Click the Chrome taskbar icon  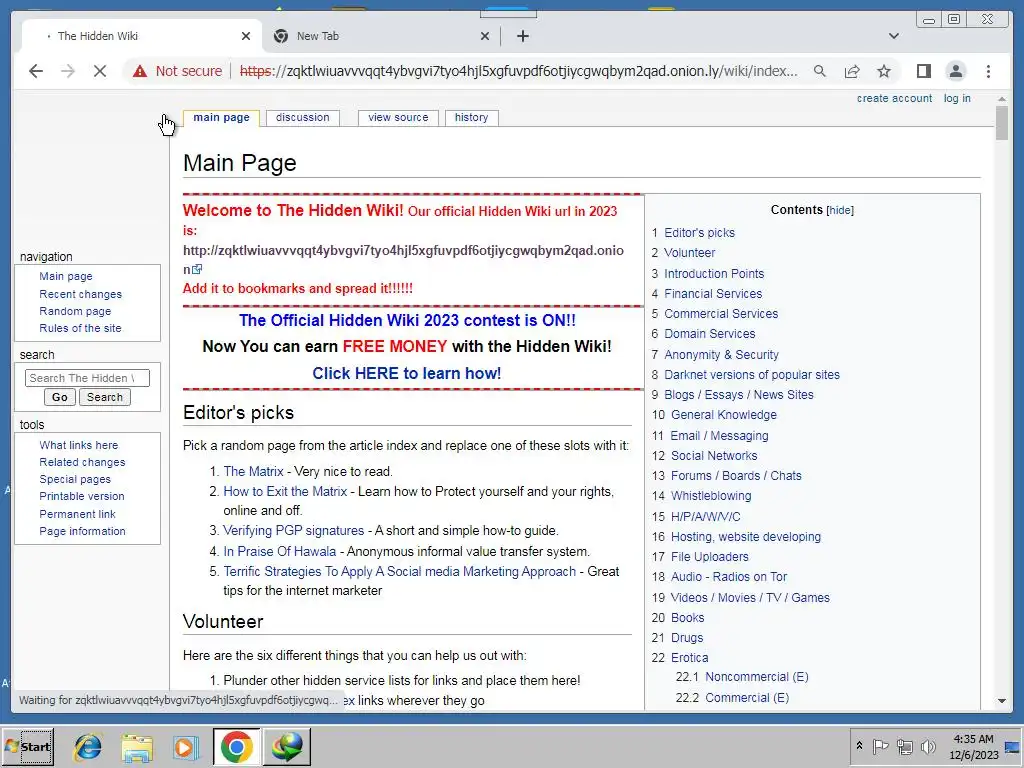[236, 746]
